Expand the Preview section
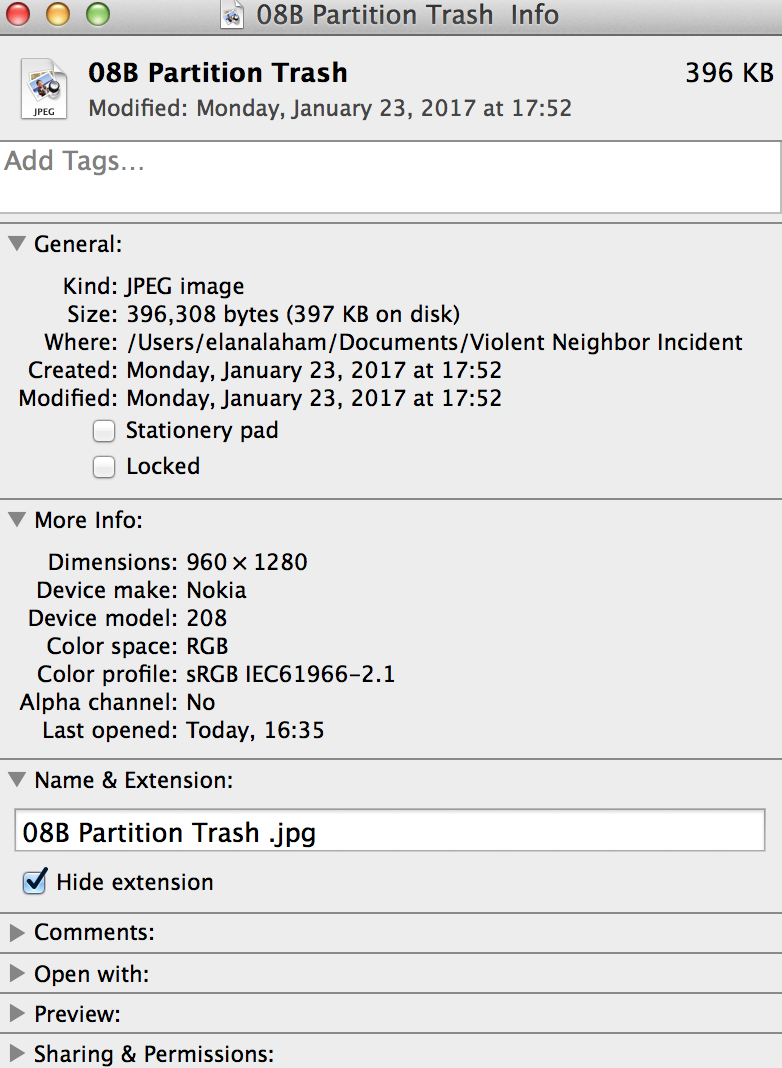This screenshot has width=782, height=1068. pos(17,1014)
